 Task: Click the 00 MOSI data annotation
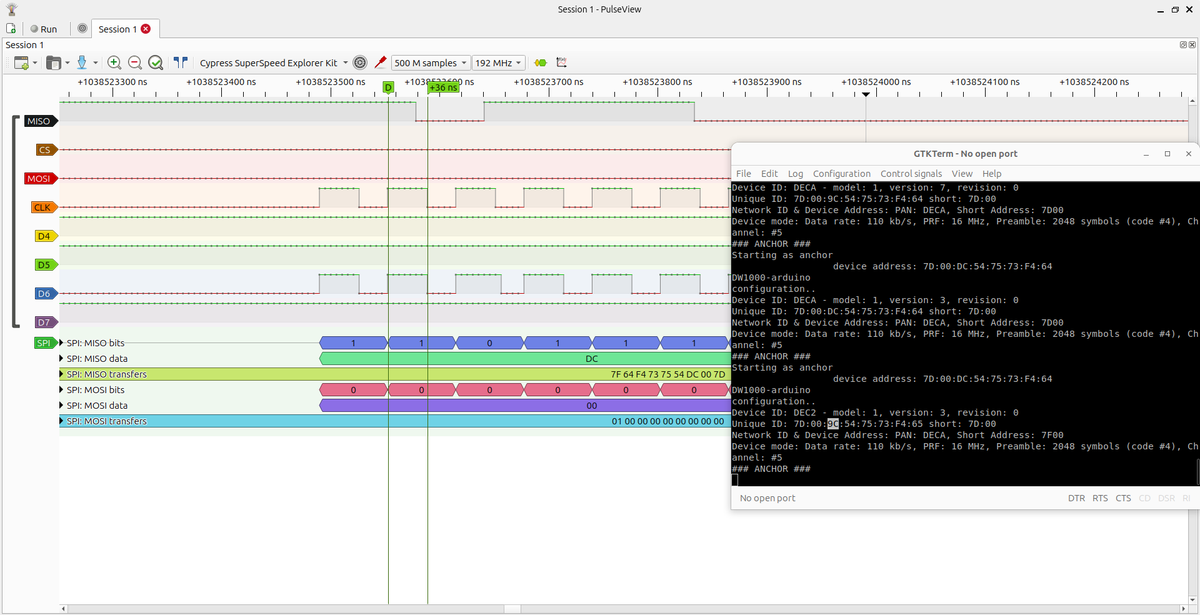click(525, 405)
